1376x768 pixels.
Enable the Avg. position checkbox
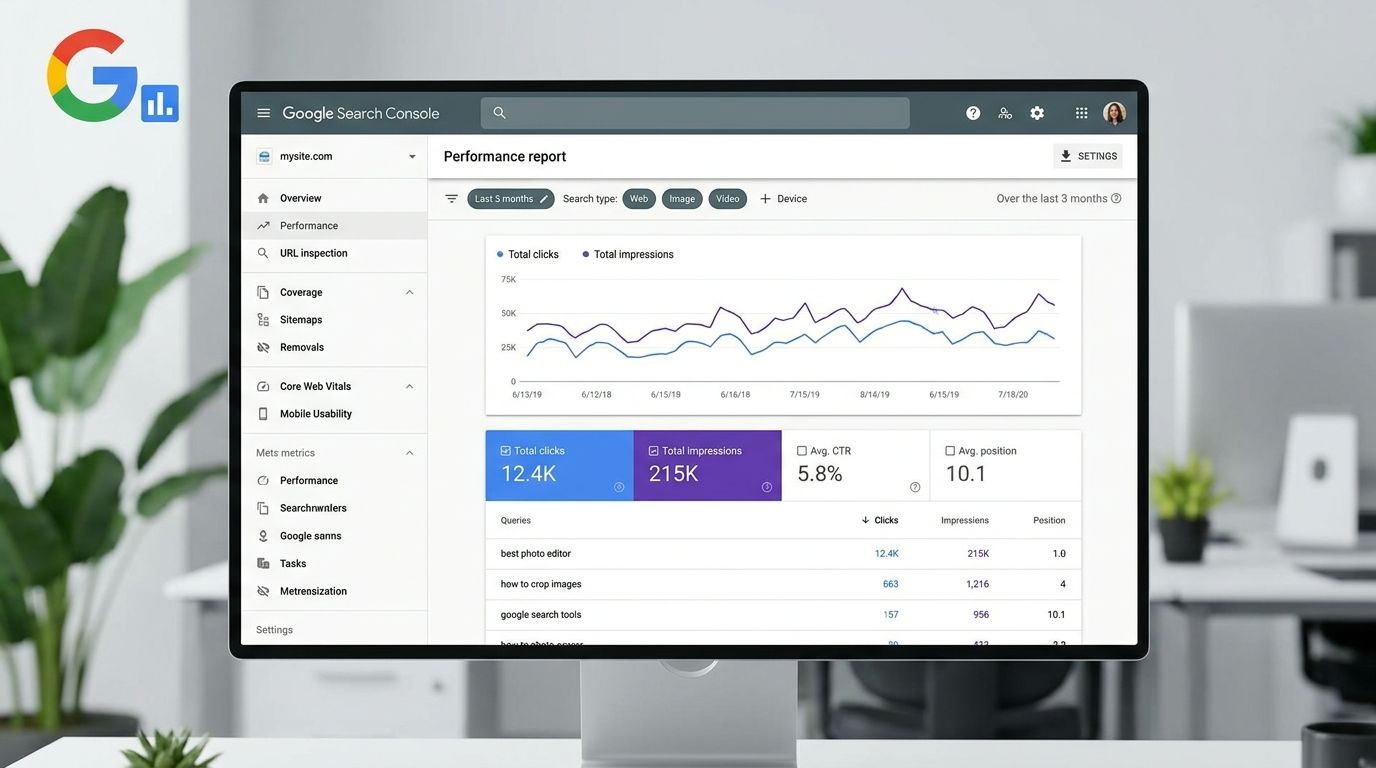950,451
